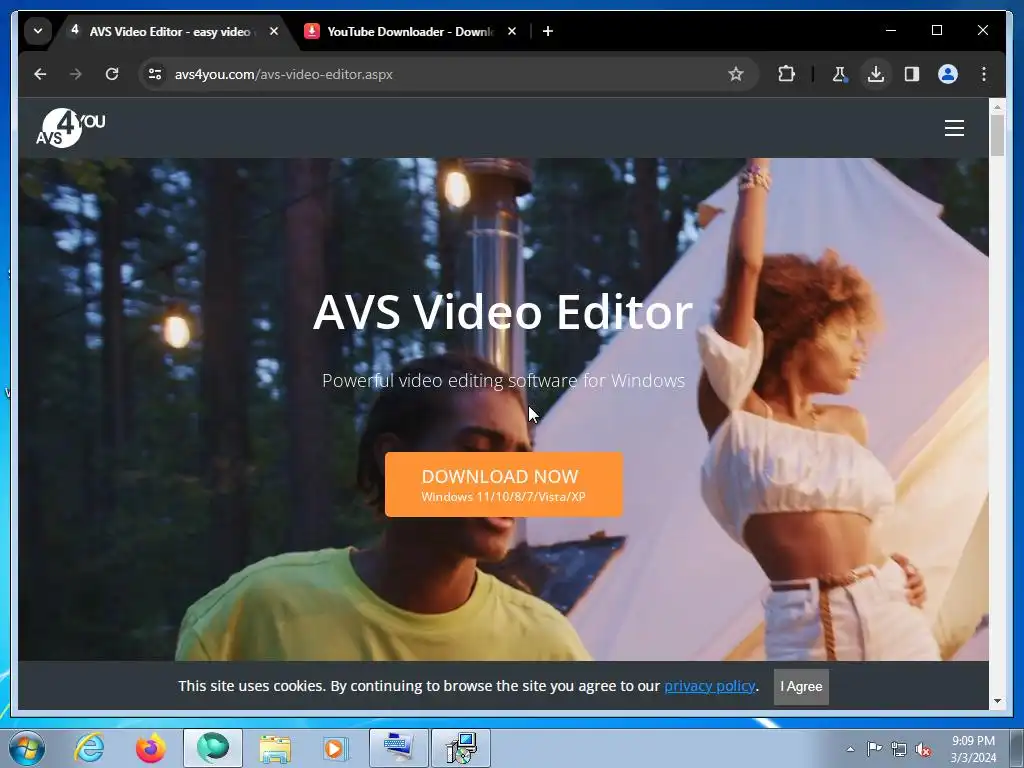
Task: Launch Internet Explorer from taskbar
Action: (89, 748)
